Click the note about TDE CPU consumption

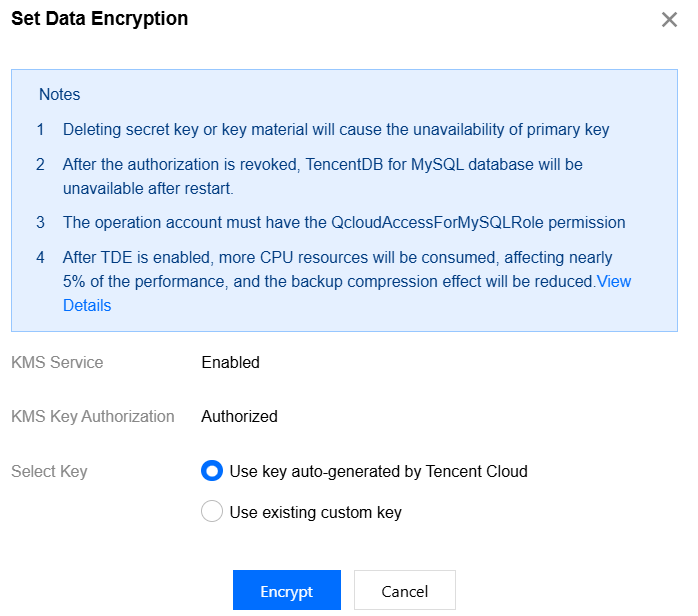337,258
